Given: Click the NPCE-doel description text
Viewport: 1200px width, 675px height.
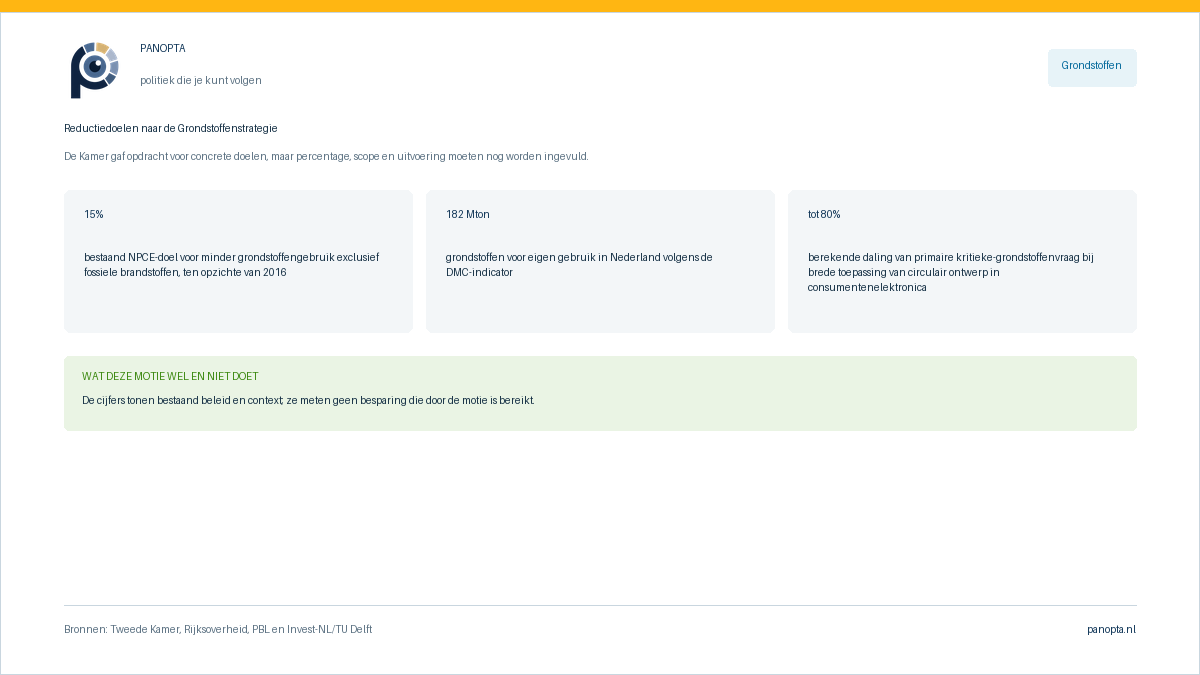Looking at the screenshot, I should pos(232,264).
